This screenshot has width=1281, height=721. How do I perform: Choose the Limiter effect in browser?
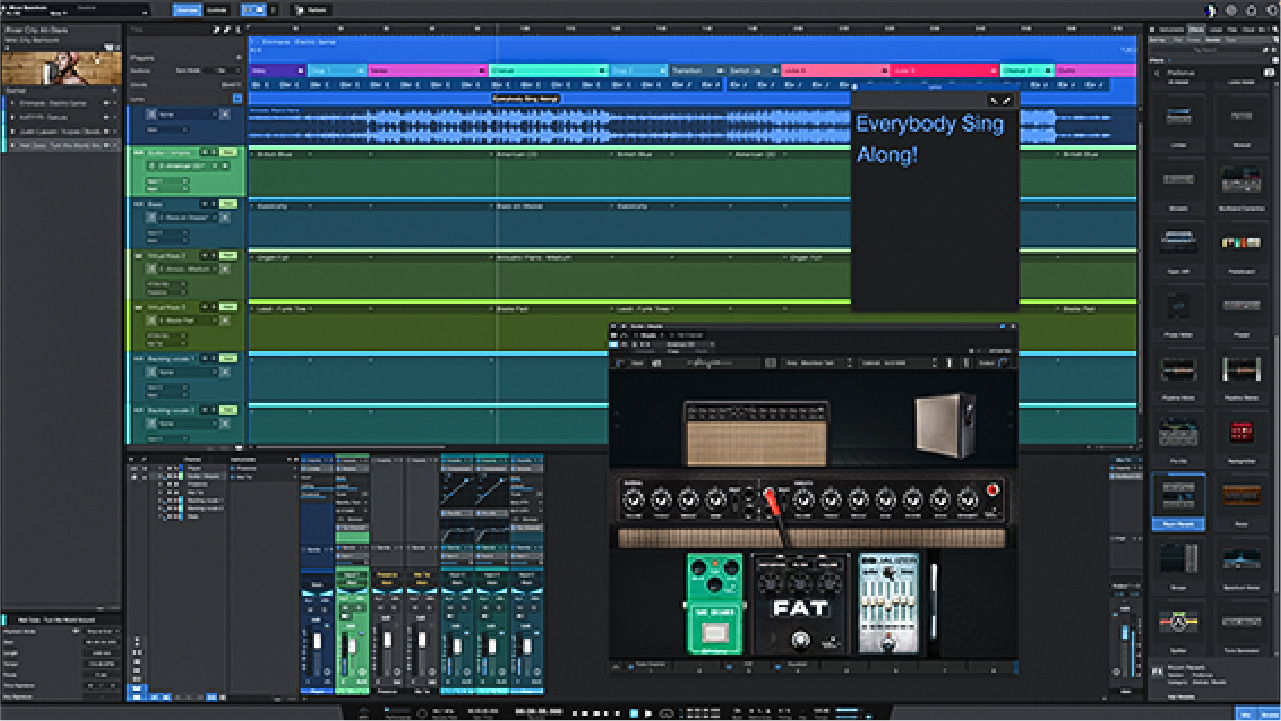click(x=1179, y=122)
